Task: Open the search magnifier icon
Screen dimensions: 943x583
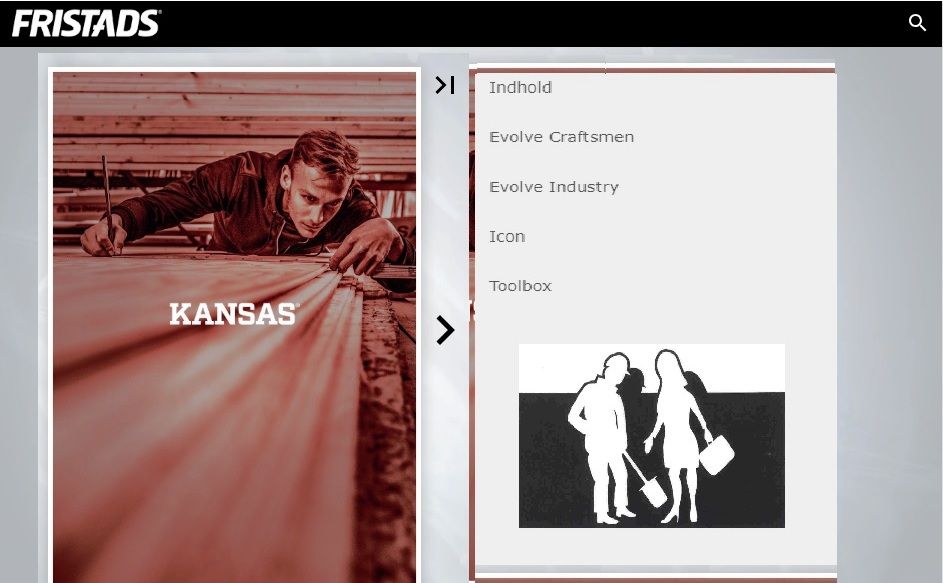Action: pyautogui.click(x=917, y=23)
